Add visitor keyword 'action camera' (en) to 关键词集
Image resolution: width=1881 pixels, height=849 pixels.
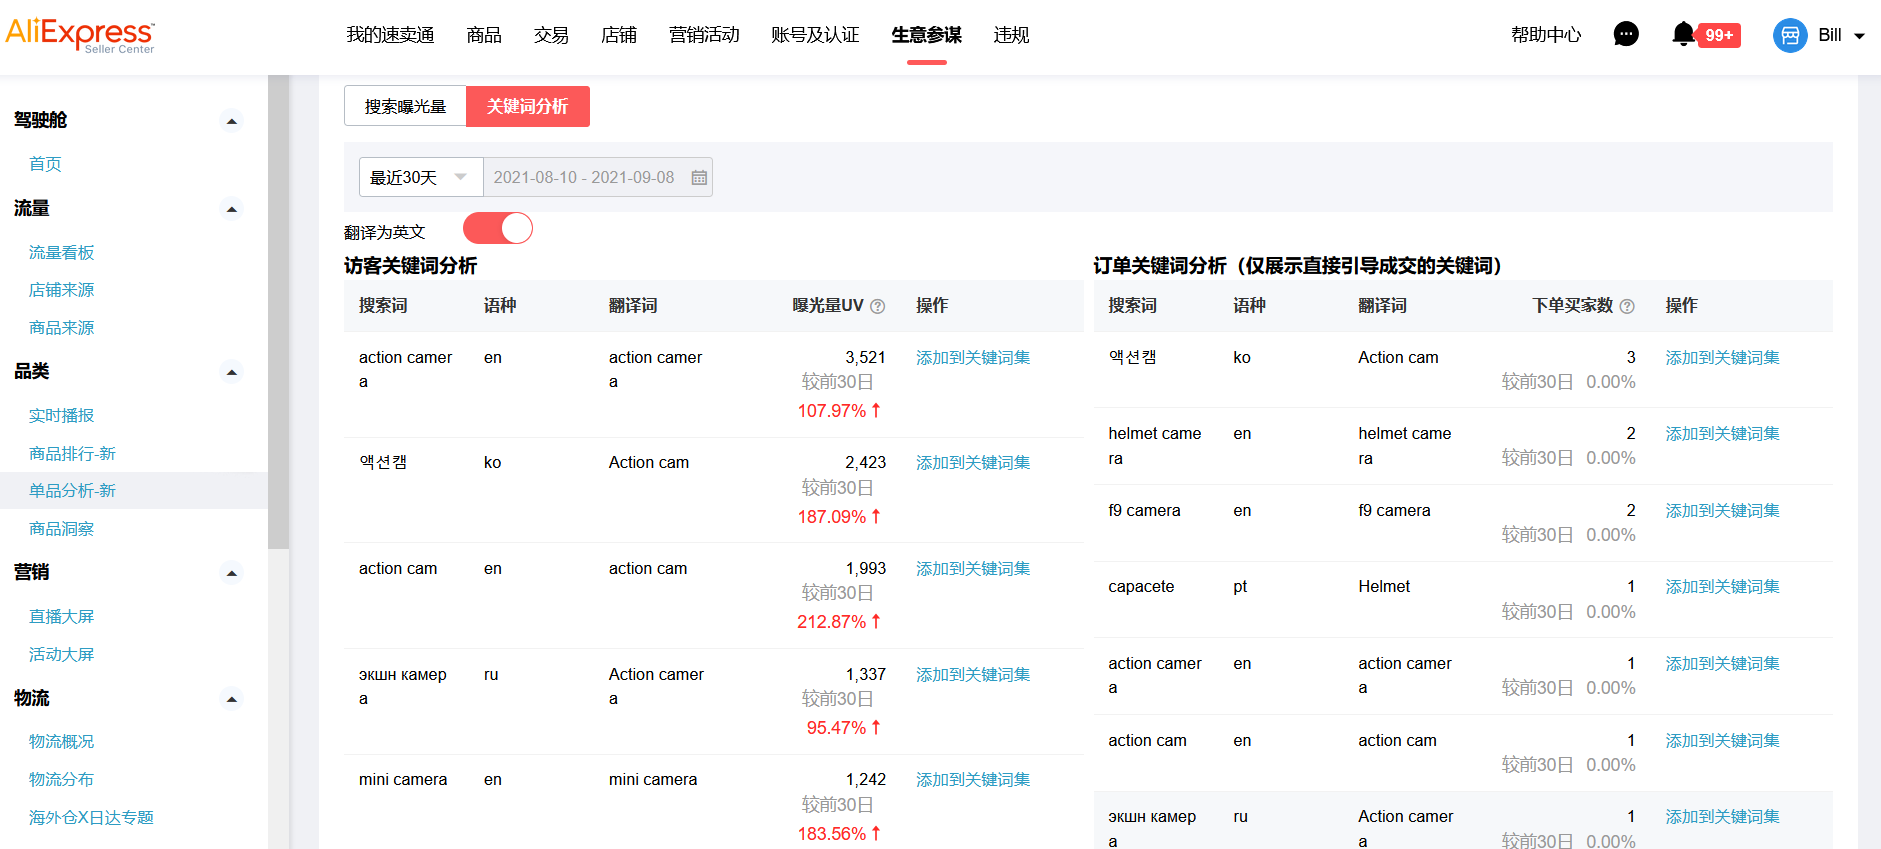coord(973,358)
